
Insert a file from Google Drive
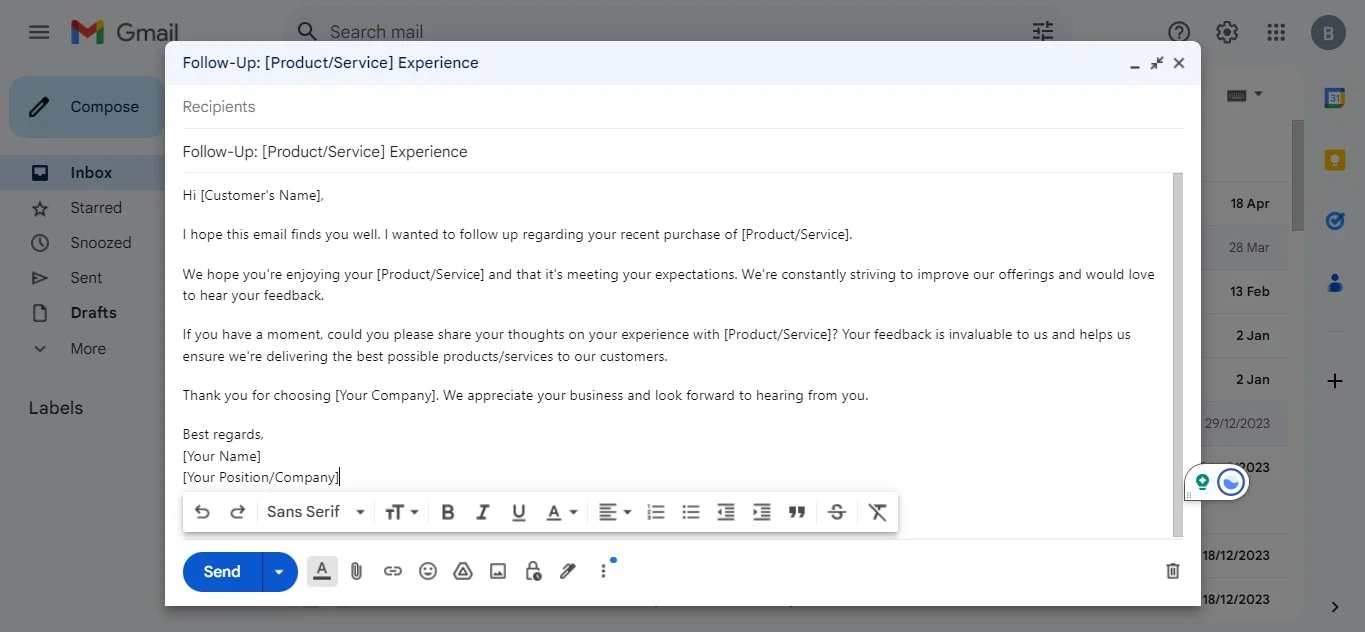click(462, 571)
